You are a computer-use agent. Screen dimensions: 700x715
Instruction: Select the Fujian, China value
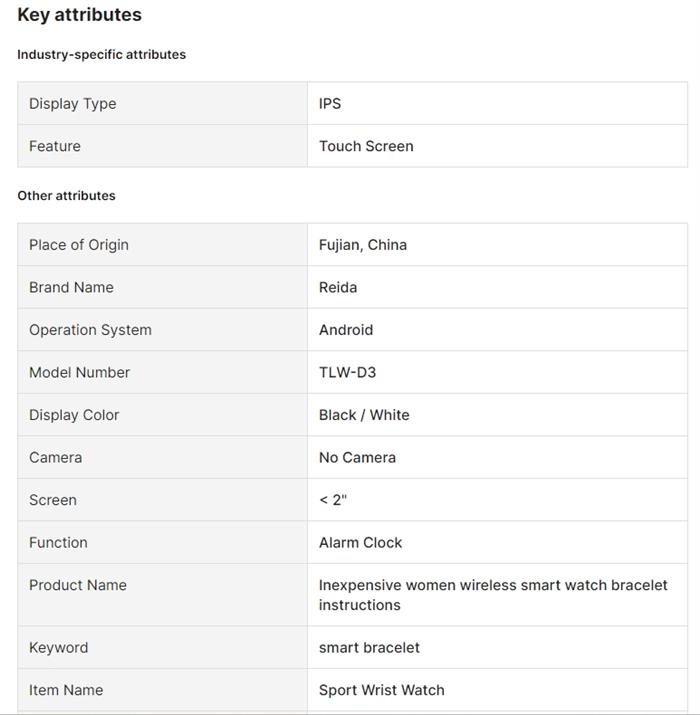363,245
